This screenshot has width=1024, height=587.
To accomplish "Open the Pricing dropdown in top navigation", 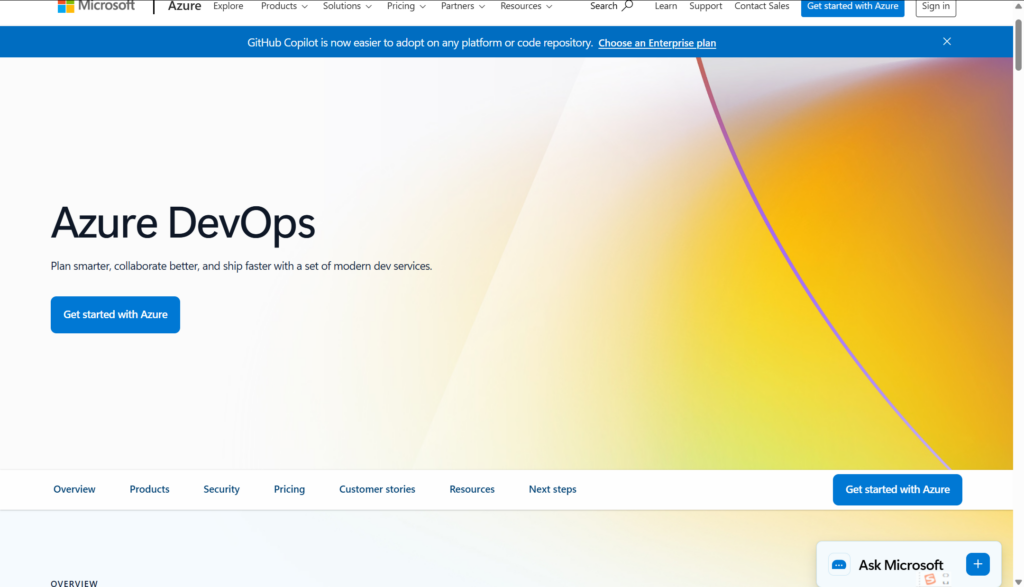I will (x=406, y=6).
